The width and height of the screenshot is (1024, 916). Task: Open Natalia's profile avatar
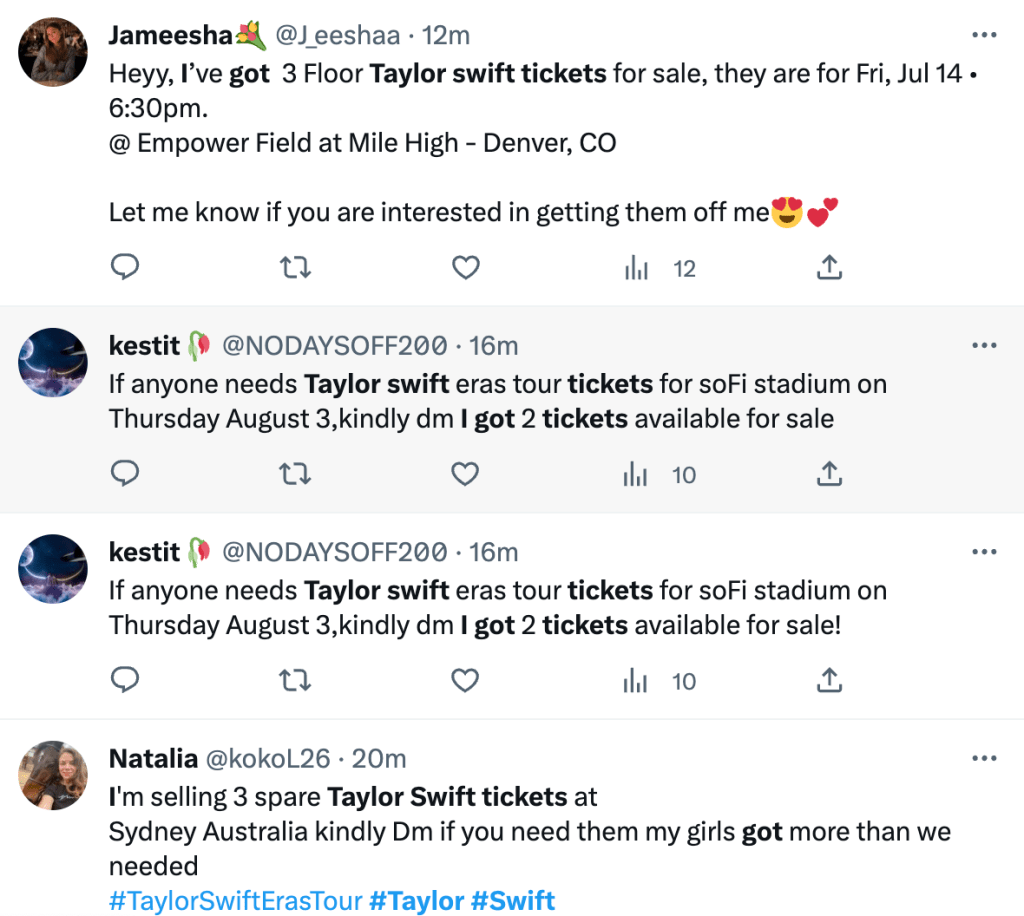53,775
